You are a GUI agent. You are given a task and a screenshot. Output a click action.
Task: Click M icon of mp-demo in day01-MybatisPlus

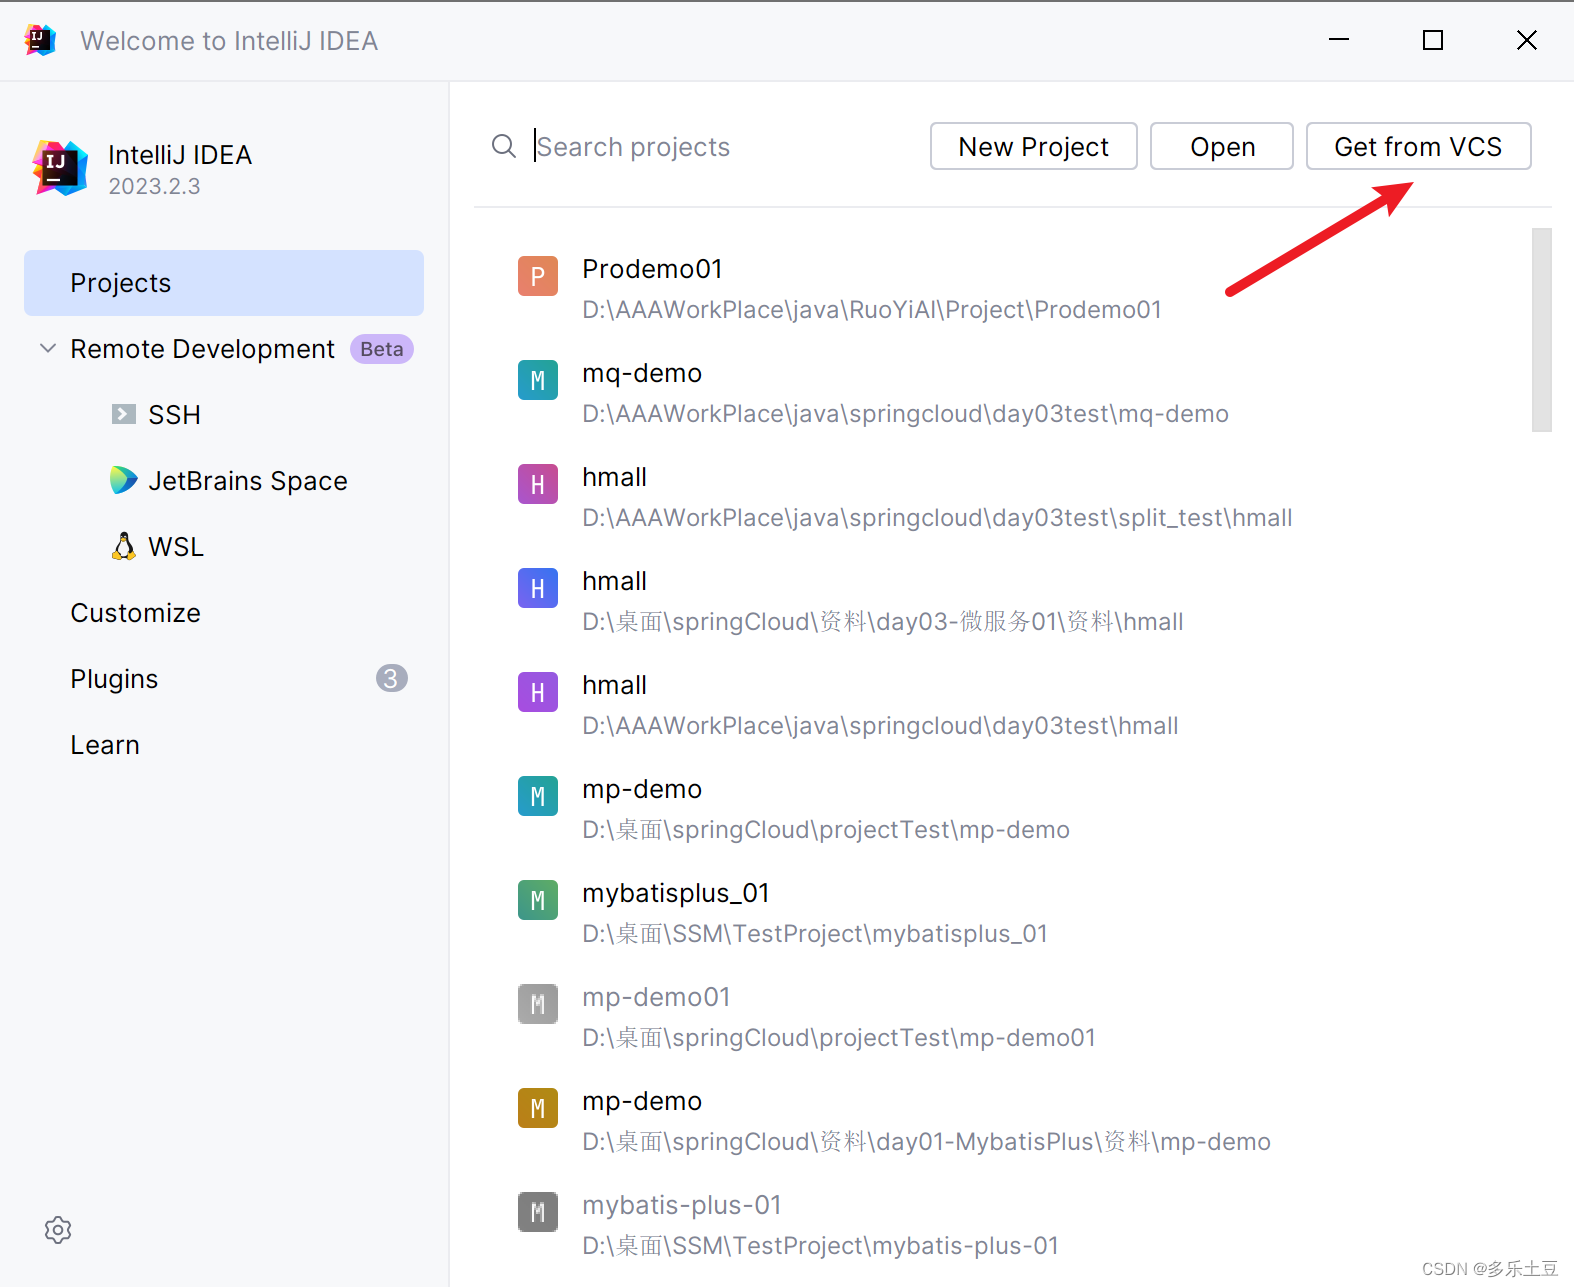[x=538, y=1108]
